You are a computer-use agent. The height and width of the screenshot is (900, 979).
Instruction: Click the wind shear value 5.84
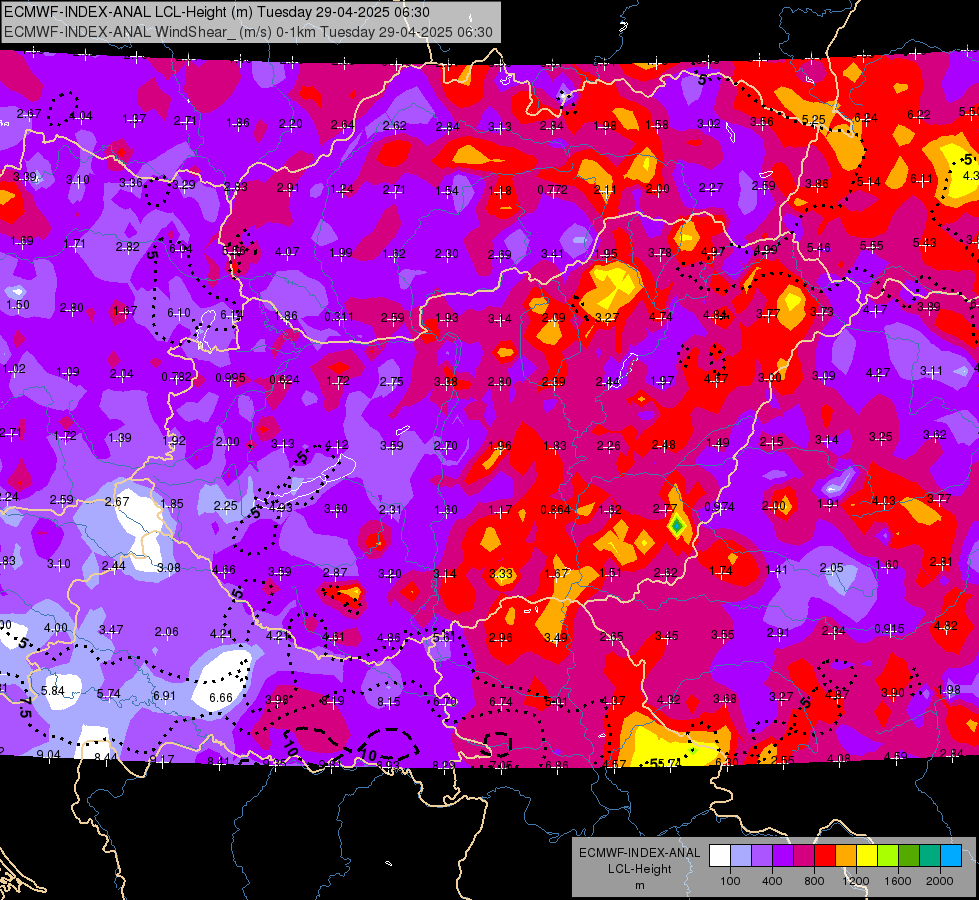[52, 691]
